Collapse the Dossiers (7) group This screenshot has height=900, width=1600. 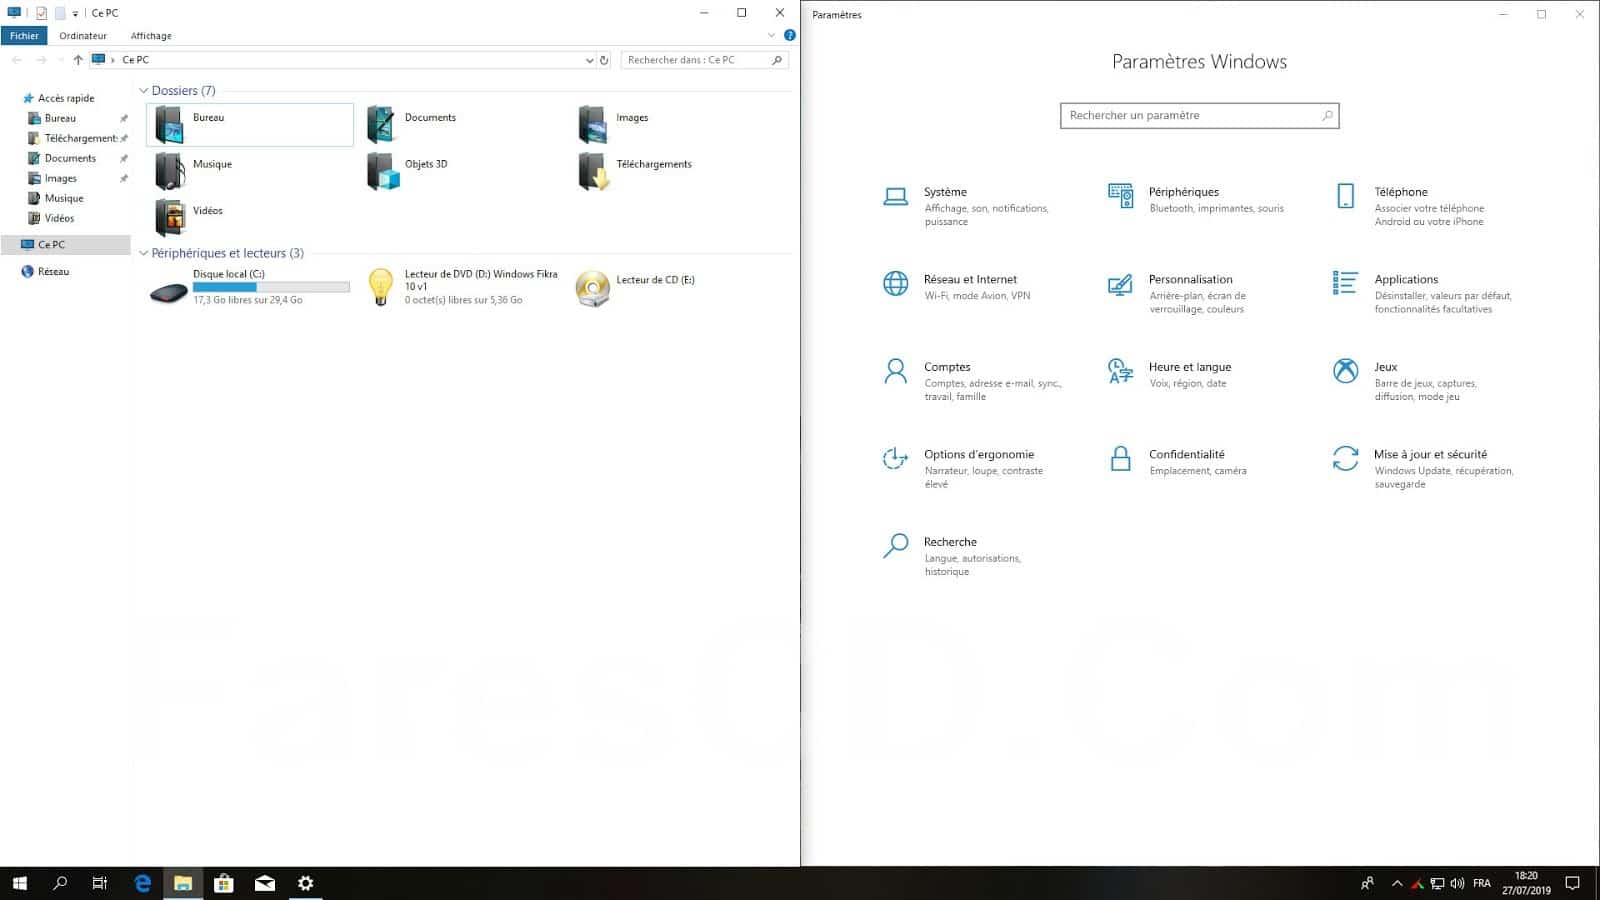pos(143,91)
